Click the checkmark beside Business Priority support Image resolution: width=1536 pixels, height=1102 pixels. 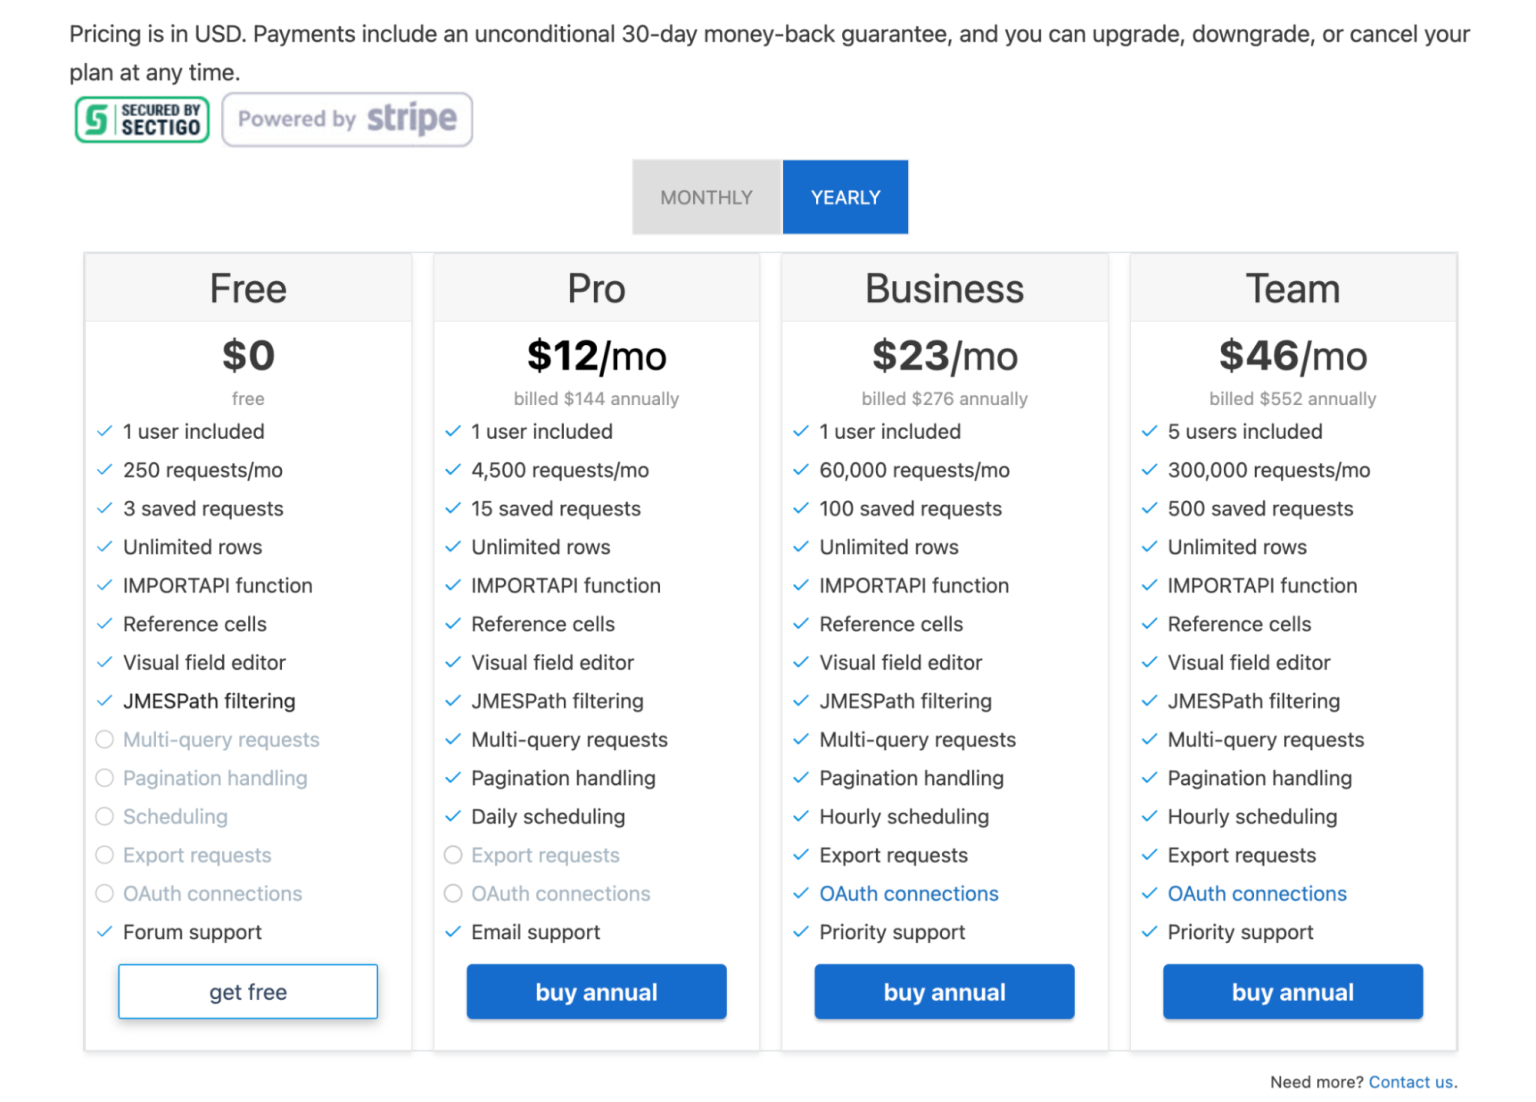point(800,931)
